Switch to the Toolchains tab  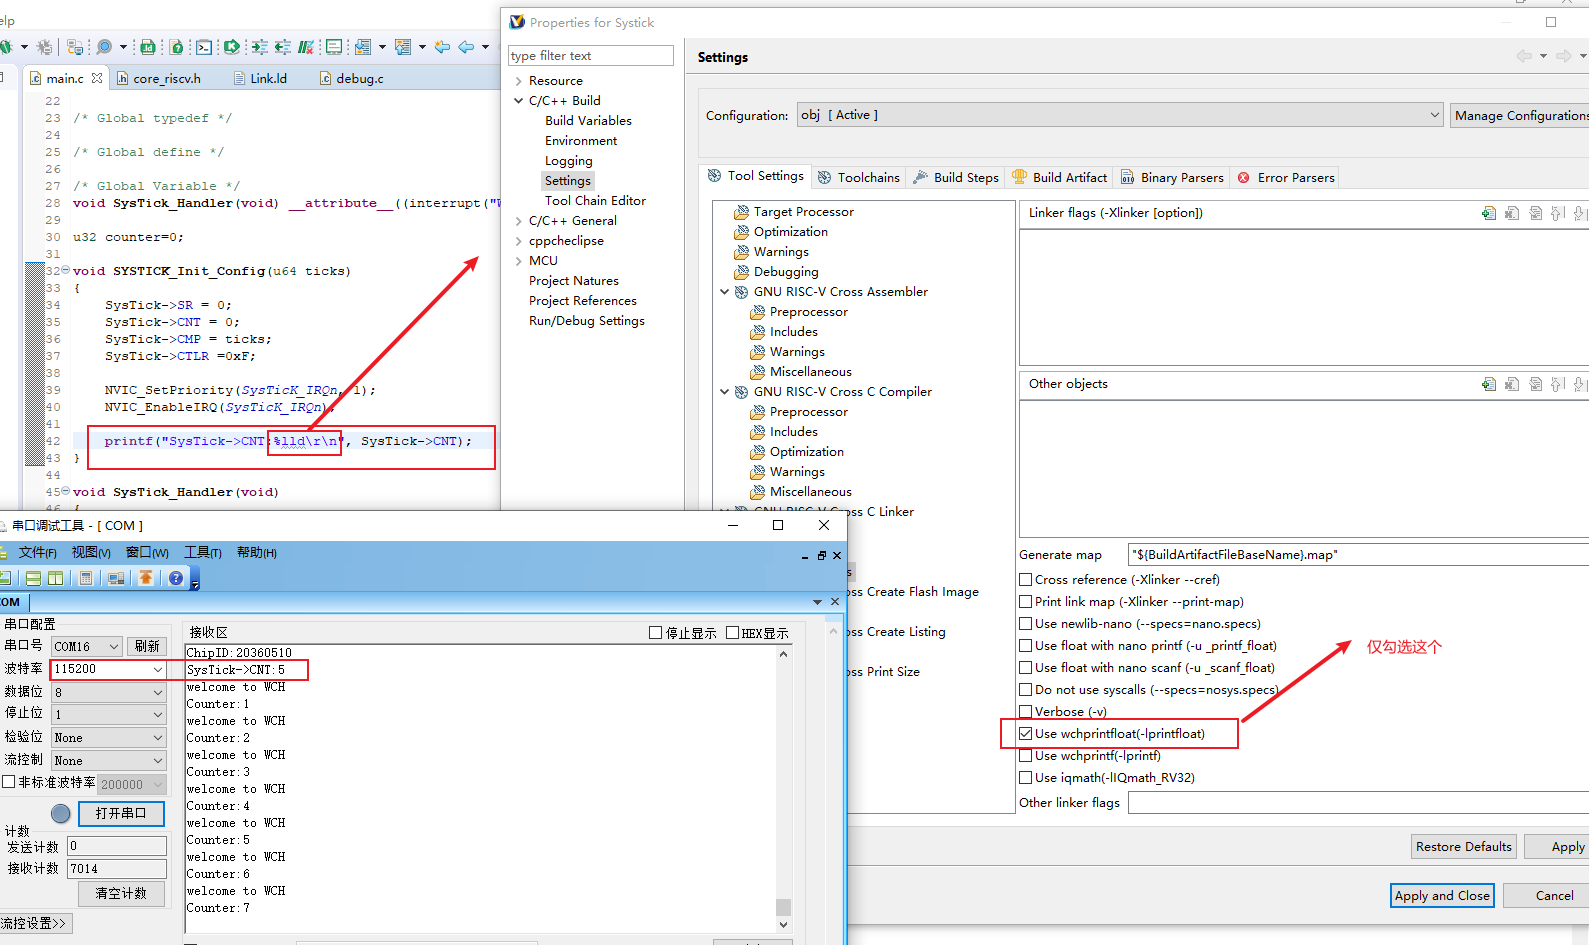point(859,177)
